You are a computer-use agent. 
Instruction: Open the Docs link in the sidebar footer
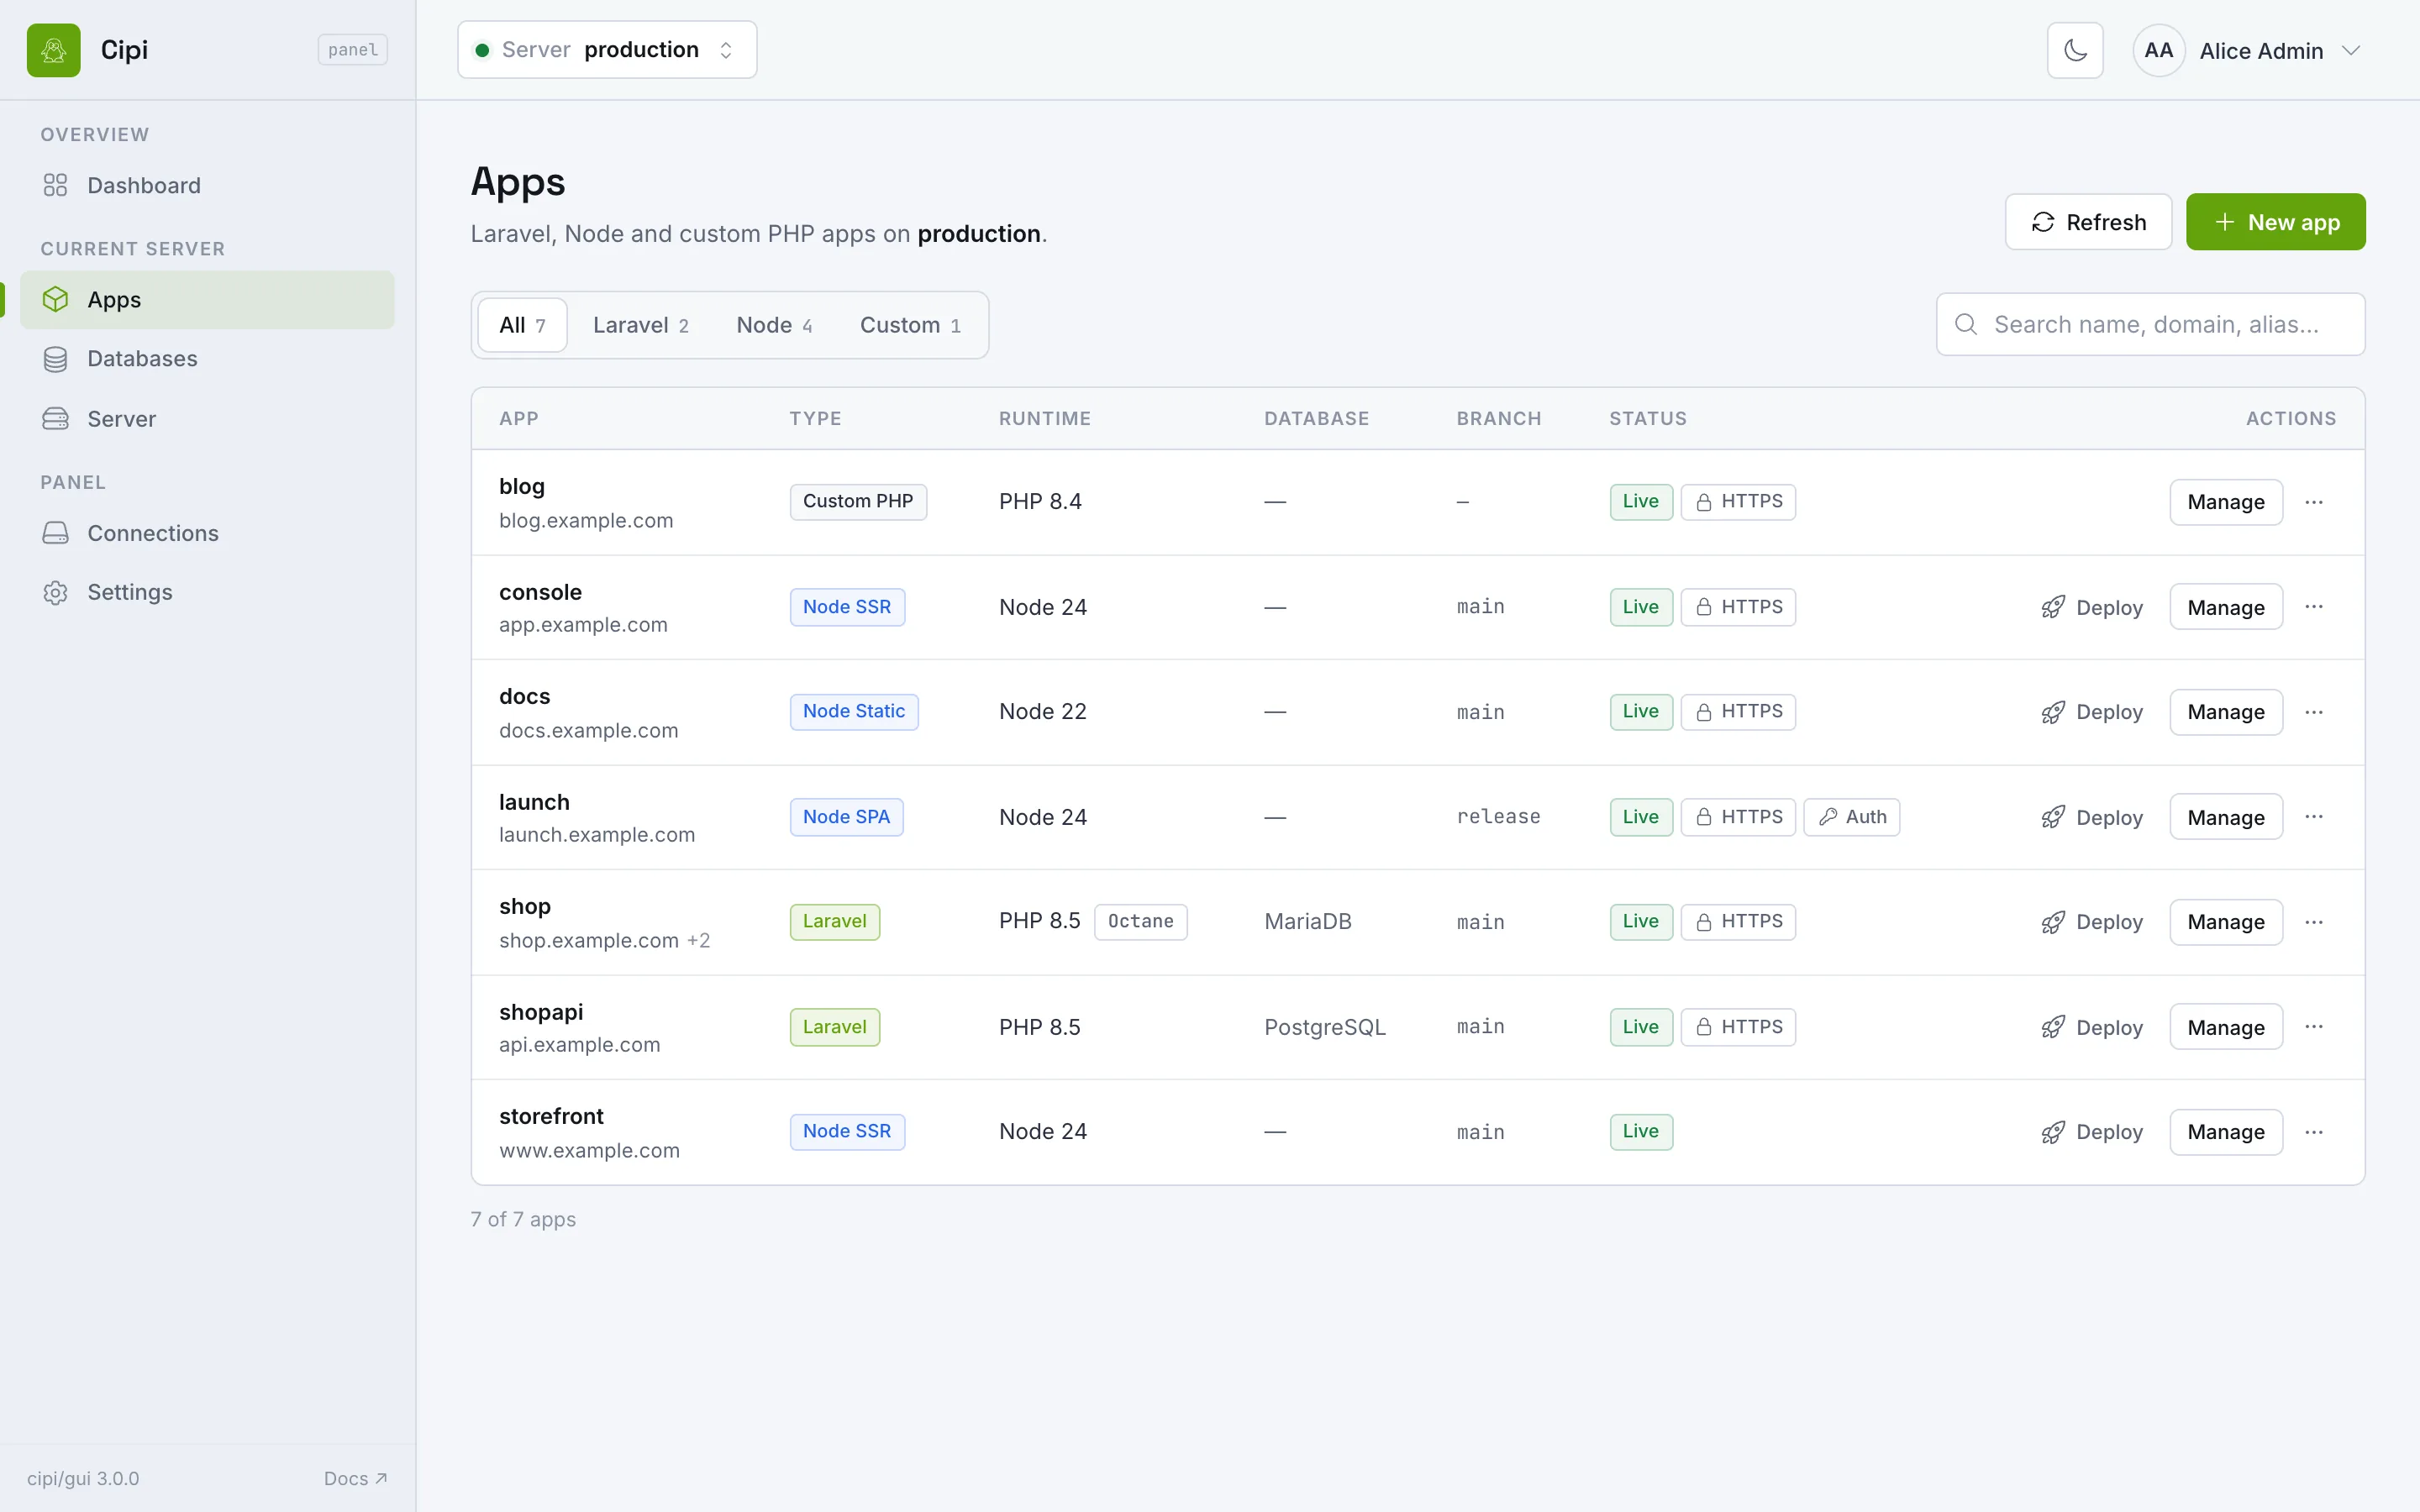(355, 1478)
